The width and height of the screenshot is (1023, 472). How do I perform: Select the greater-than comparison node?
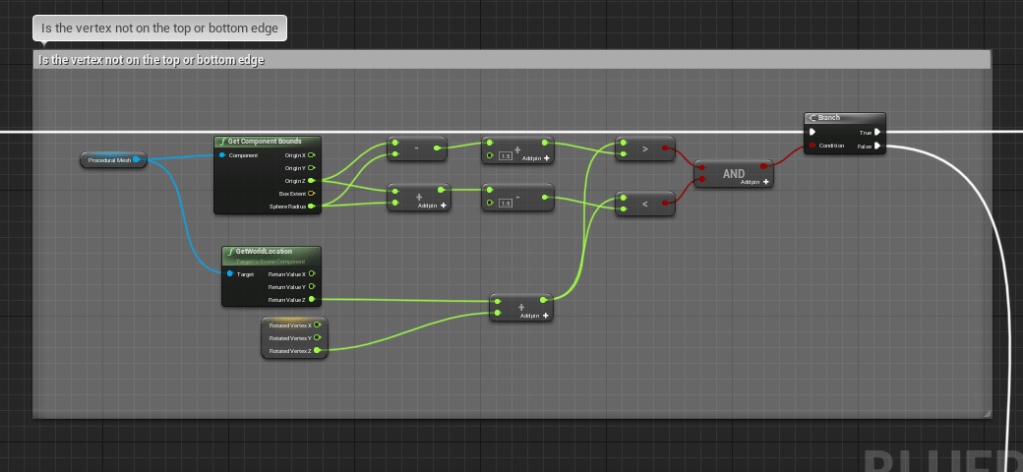point(645,149)
